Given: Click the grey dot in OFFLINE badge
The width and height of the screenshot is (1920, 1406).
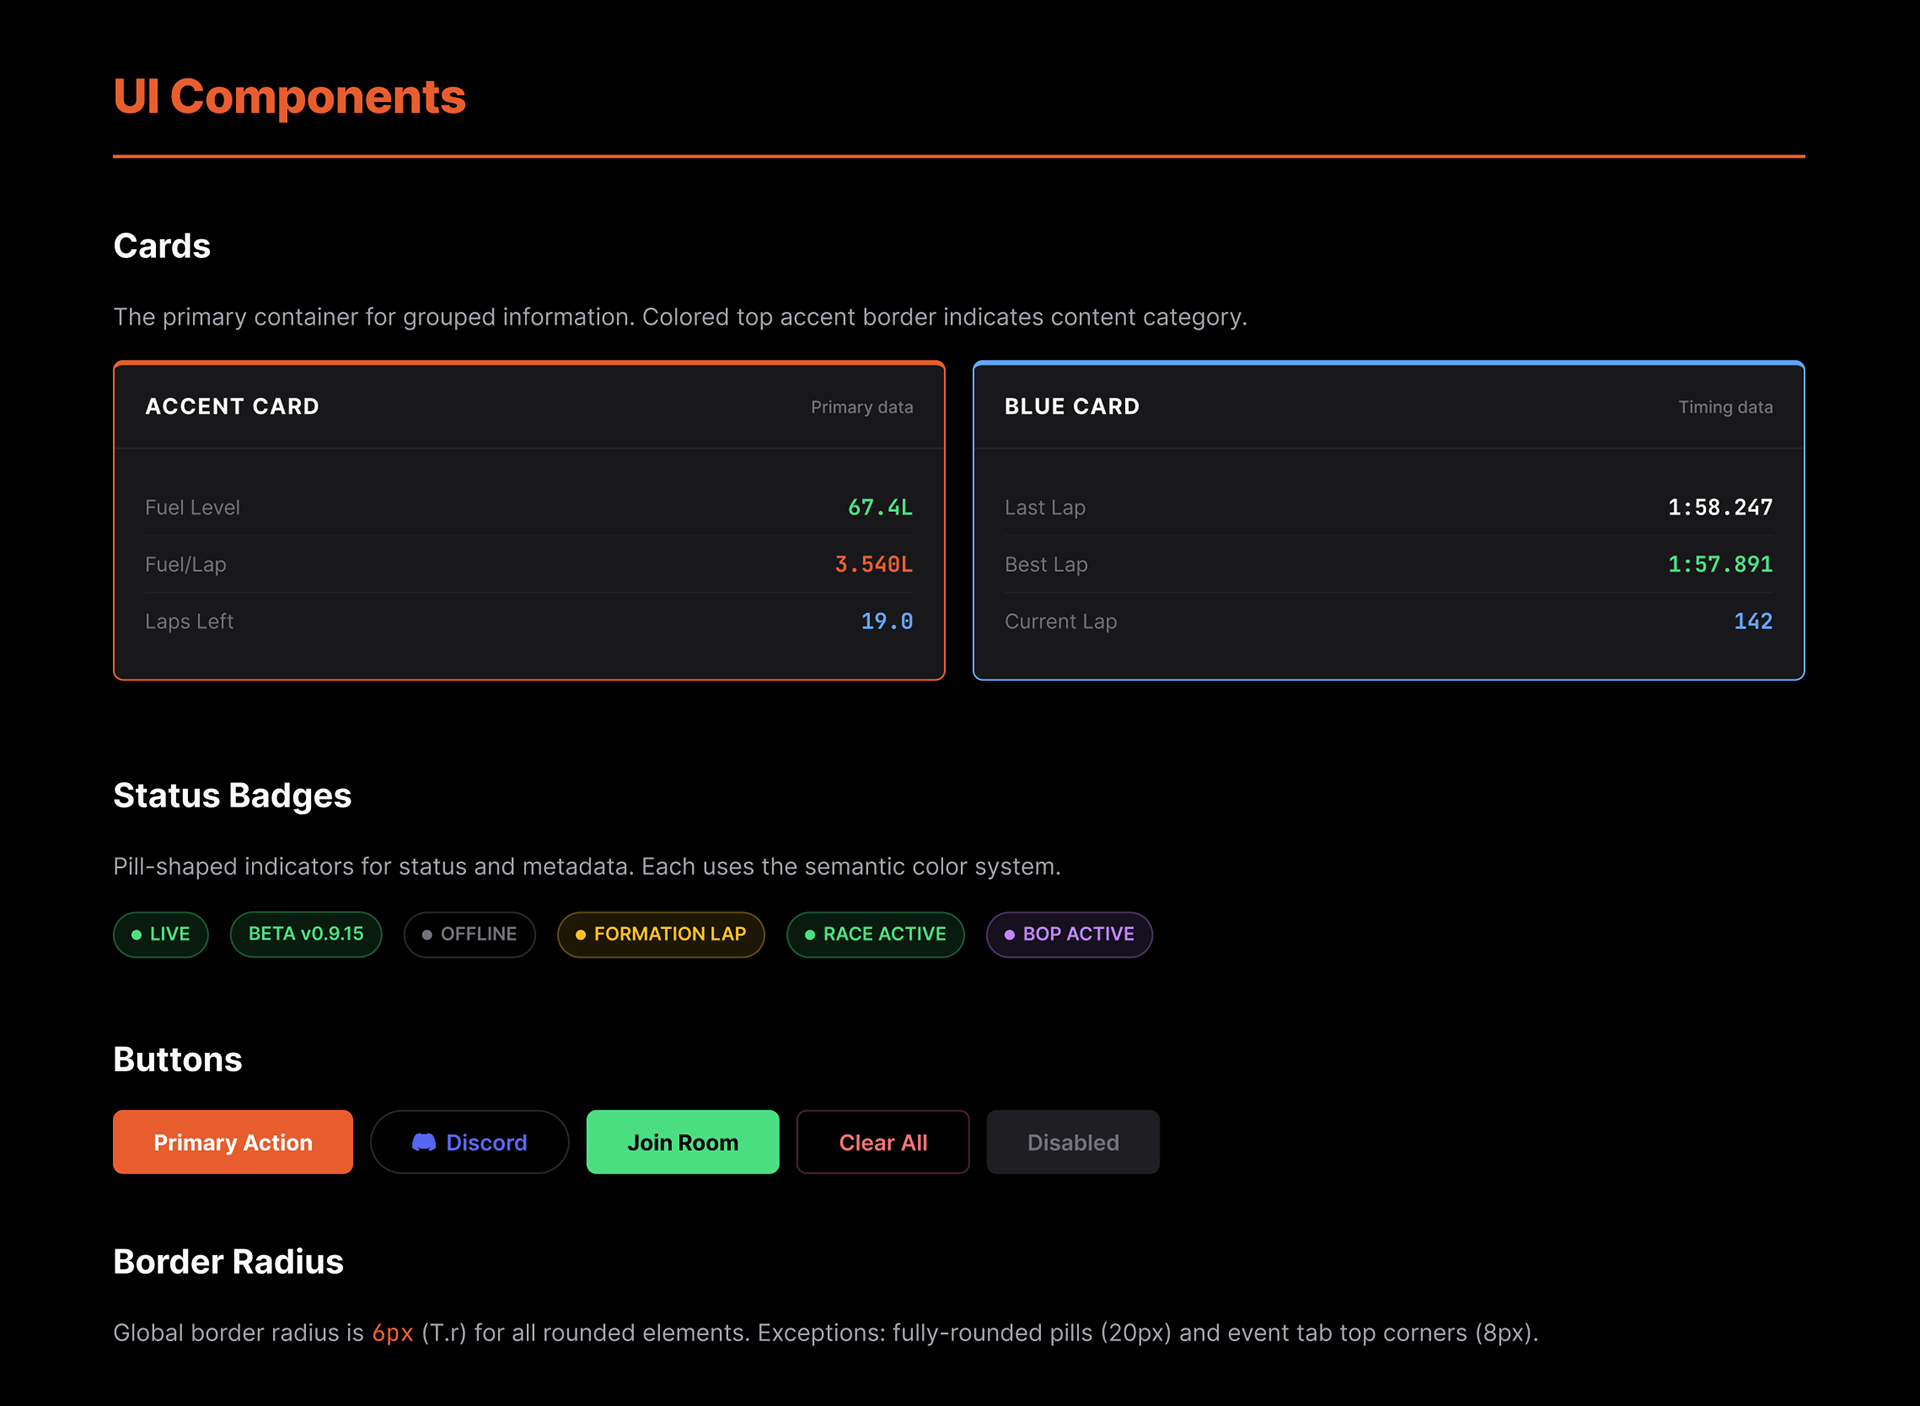Looking at the screenshot, I should point(427,935).
